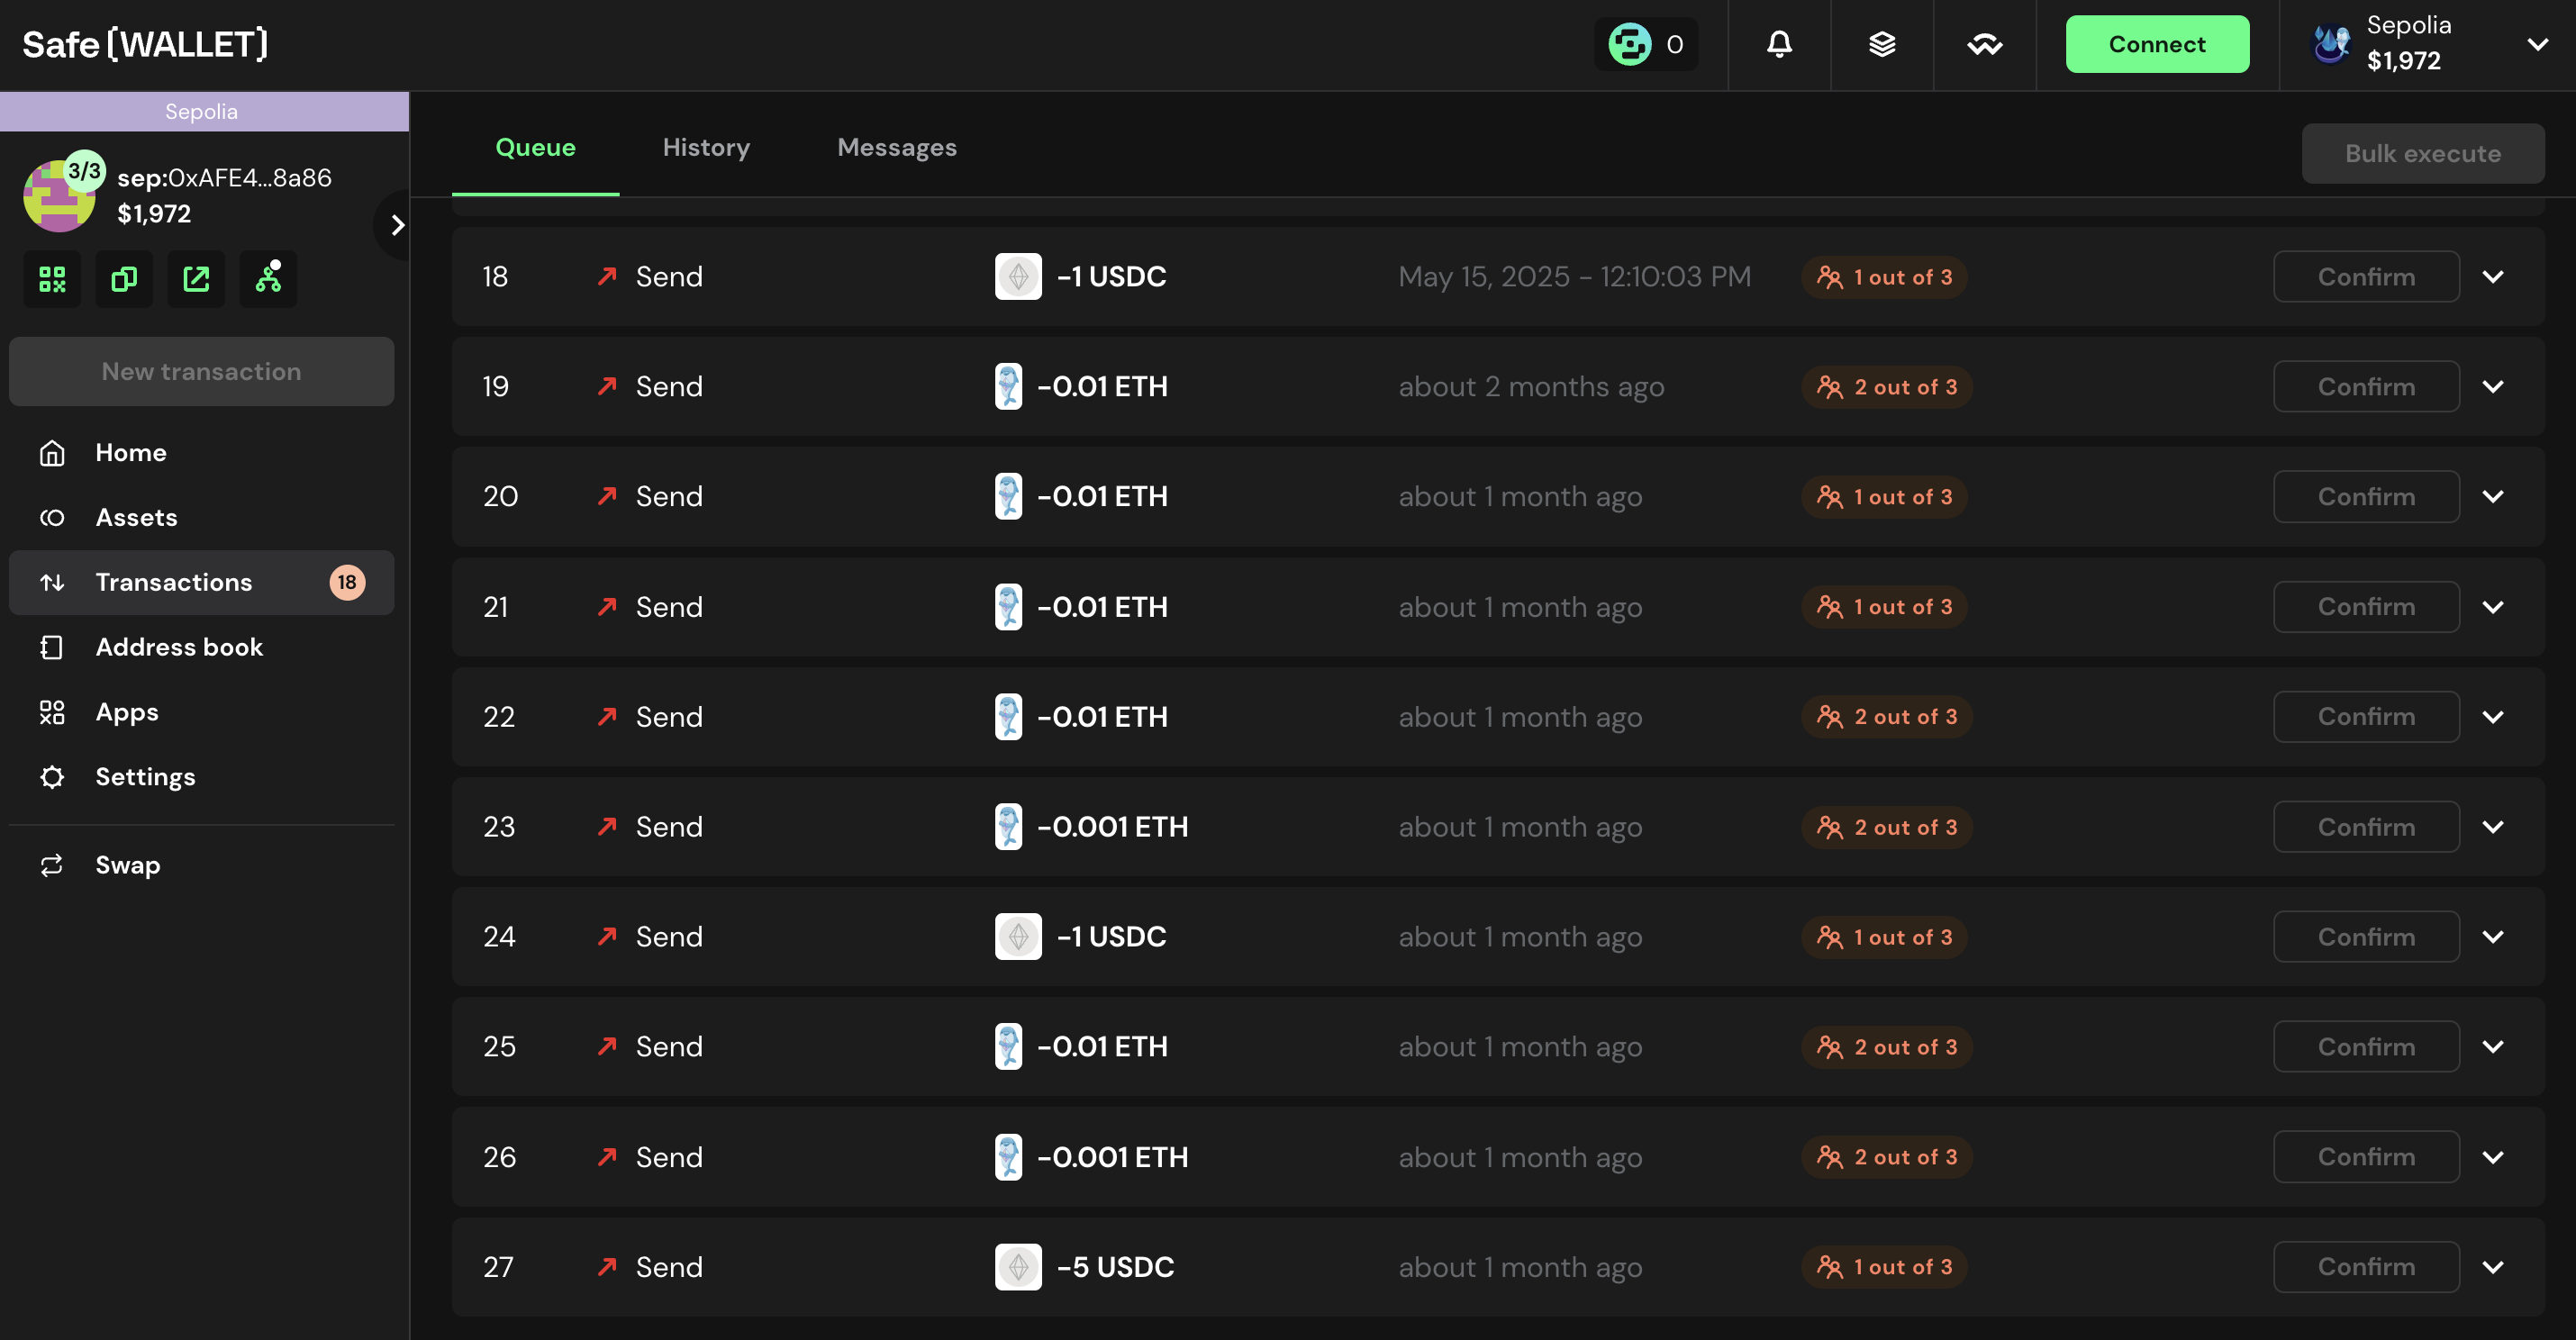This screenshot has height=1340, width=2576.
Task: Click the USDC token icon in row 18
Action: point(1018,277)
